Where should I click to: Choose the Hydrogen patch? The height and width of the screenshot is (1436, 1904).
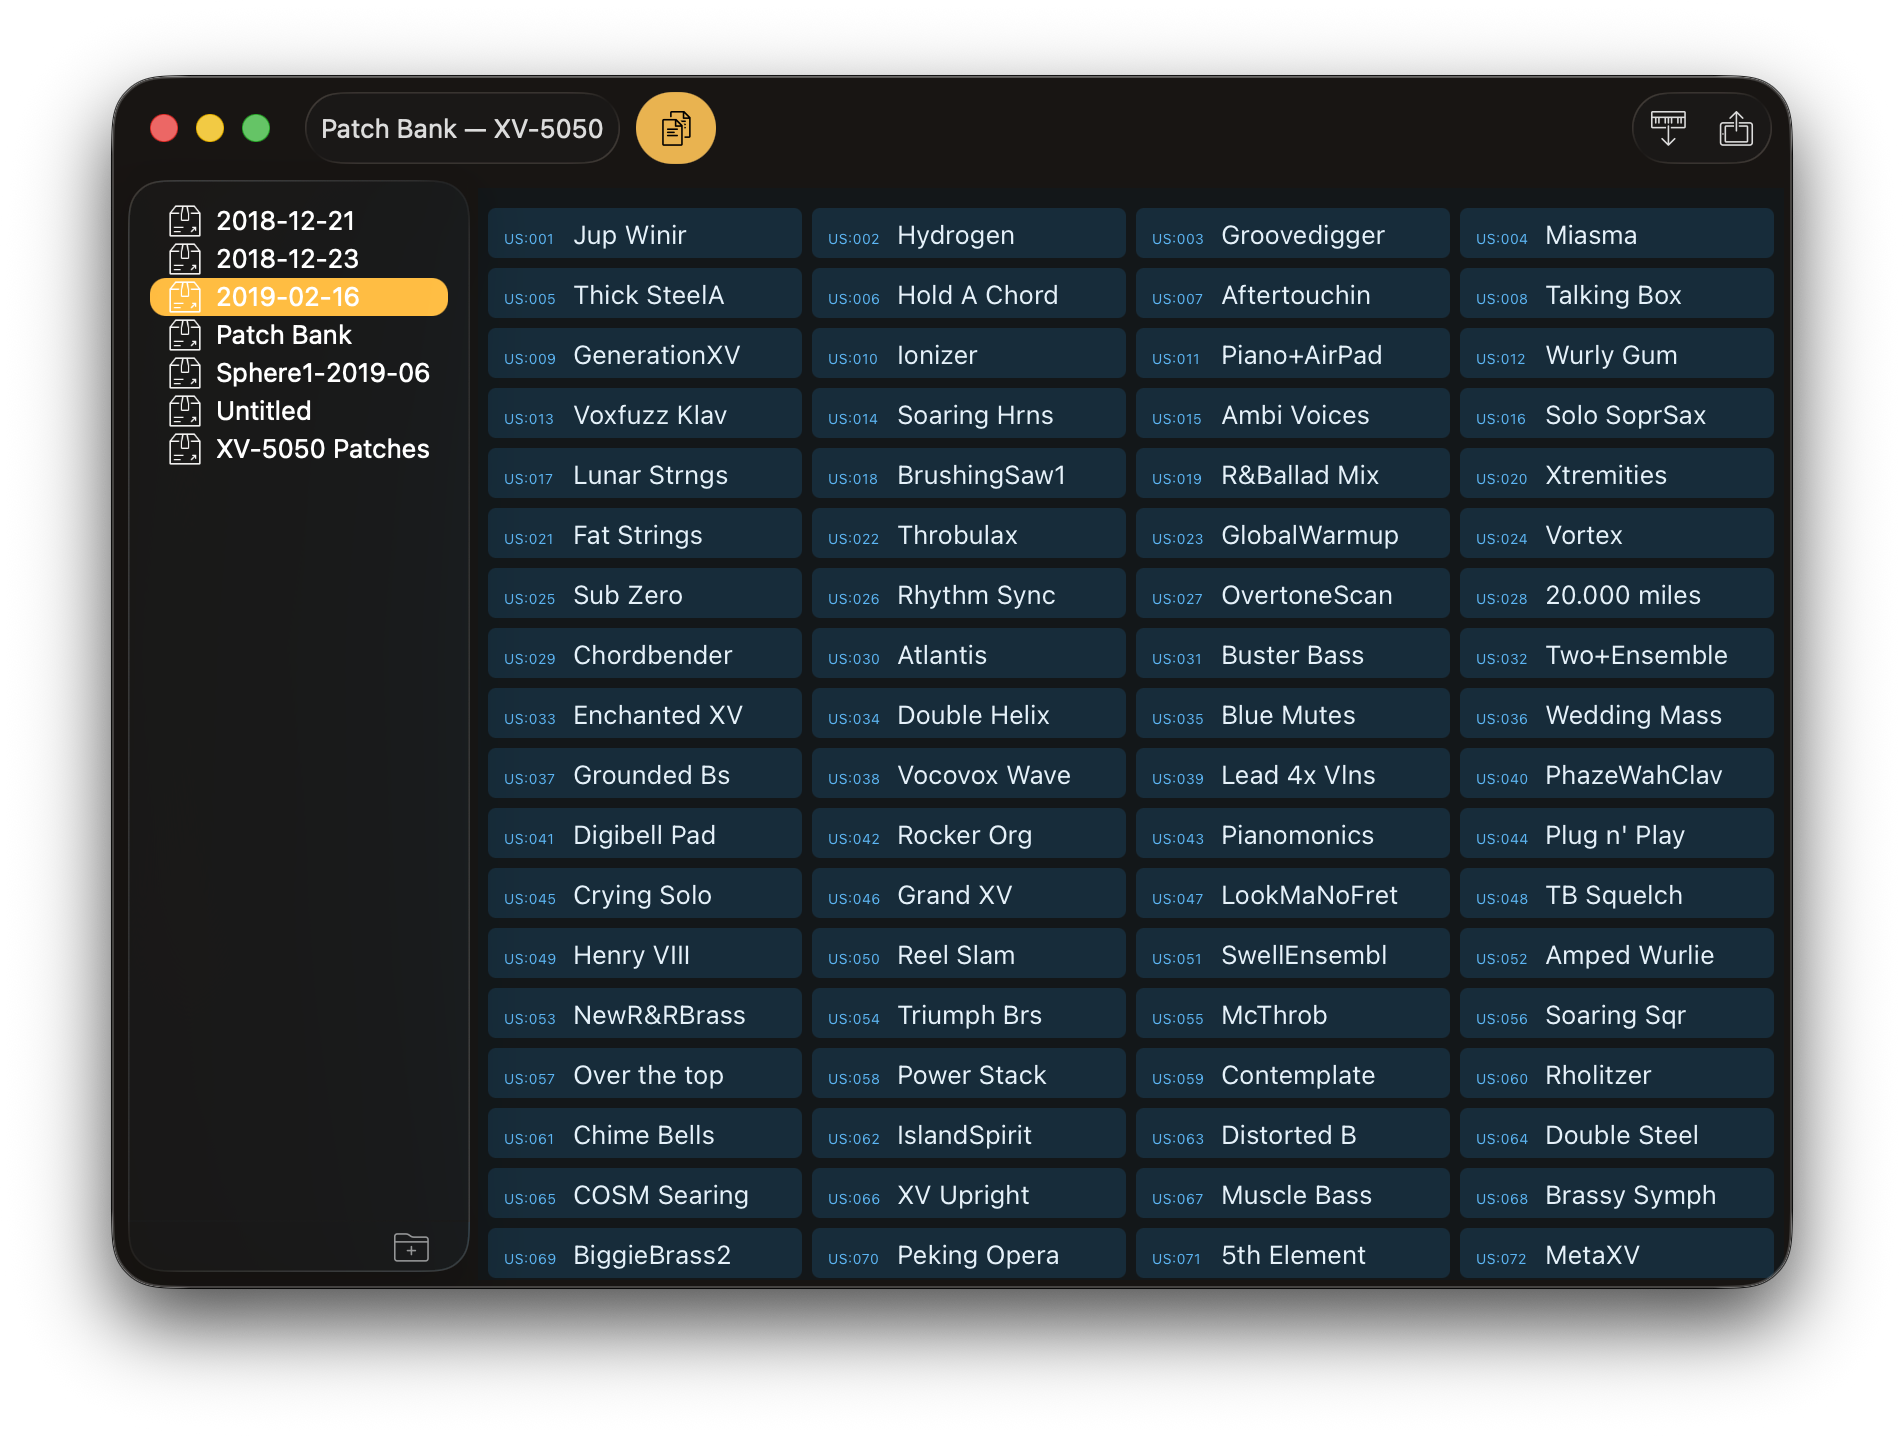coord(969,234)
